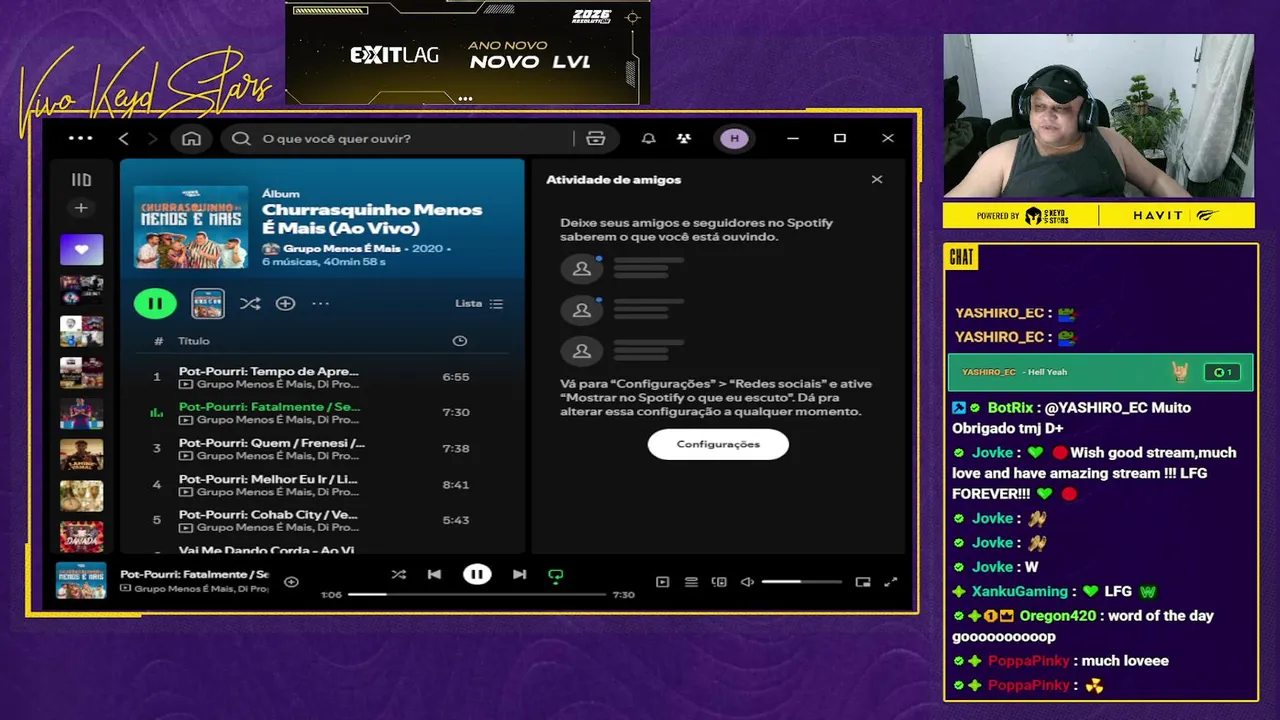Select track 'Pot-Pourri: Cohab City / Ve...'
The width and height of the screenshot is (1280, 720).
(x=322, y=521)
